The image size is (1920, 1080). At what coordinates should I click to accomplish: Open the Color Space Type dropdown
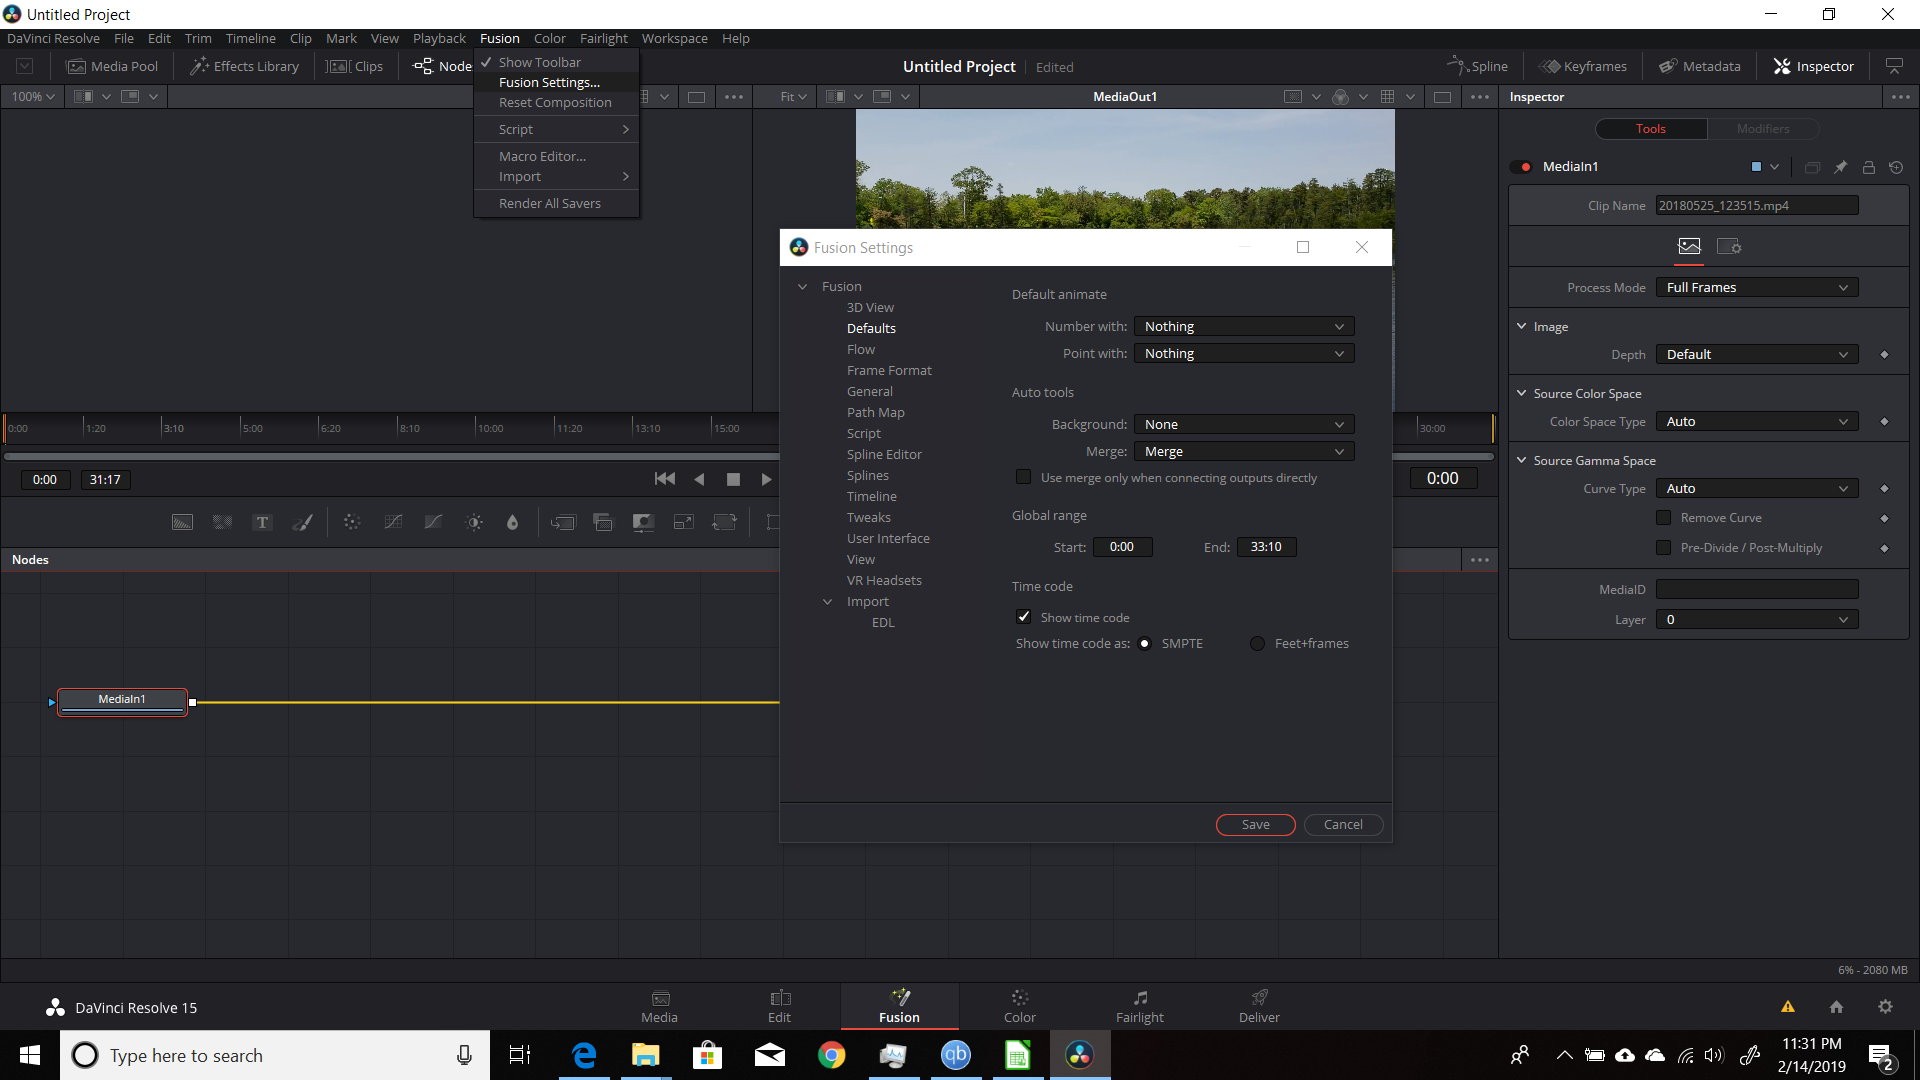click(x=1757, y=422)
